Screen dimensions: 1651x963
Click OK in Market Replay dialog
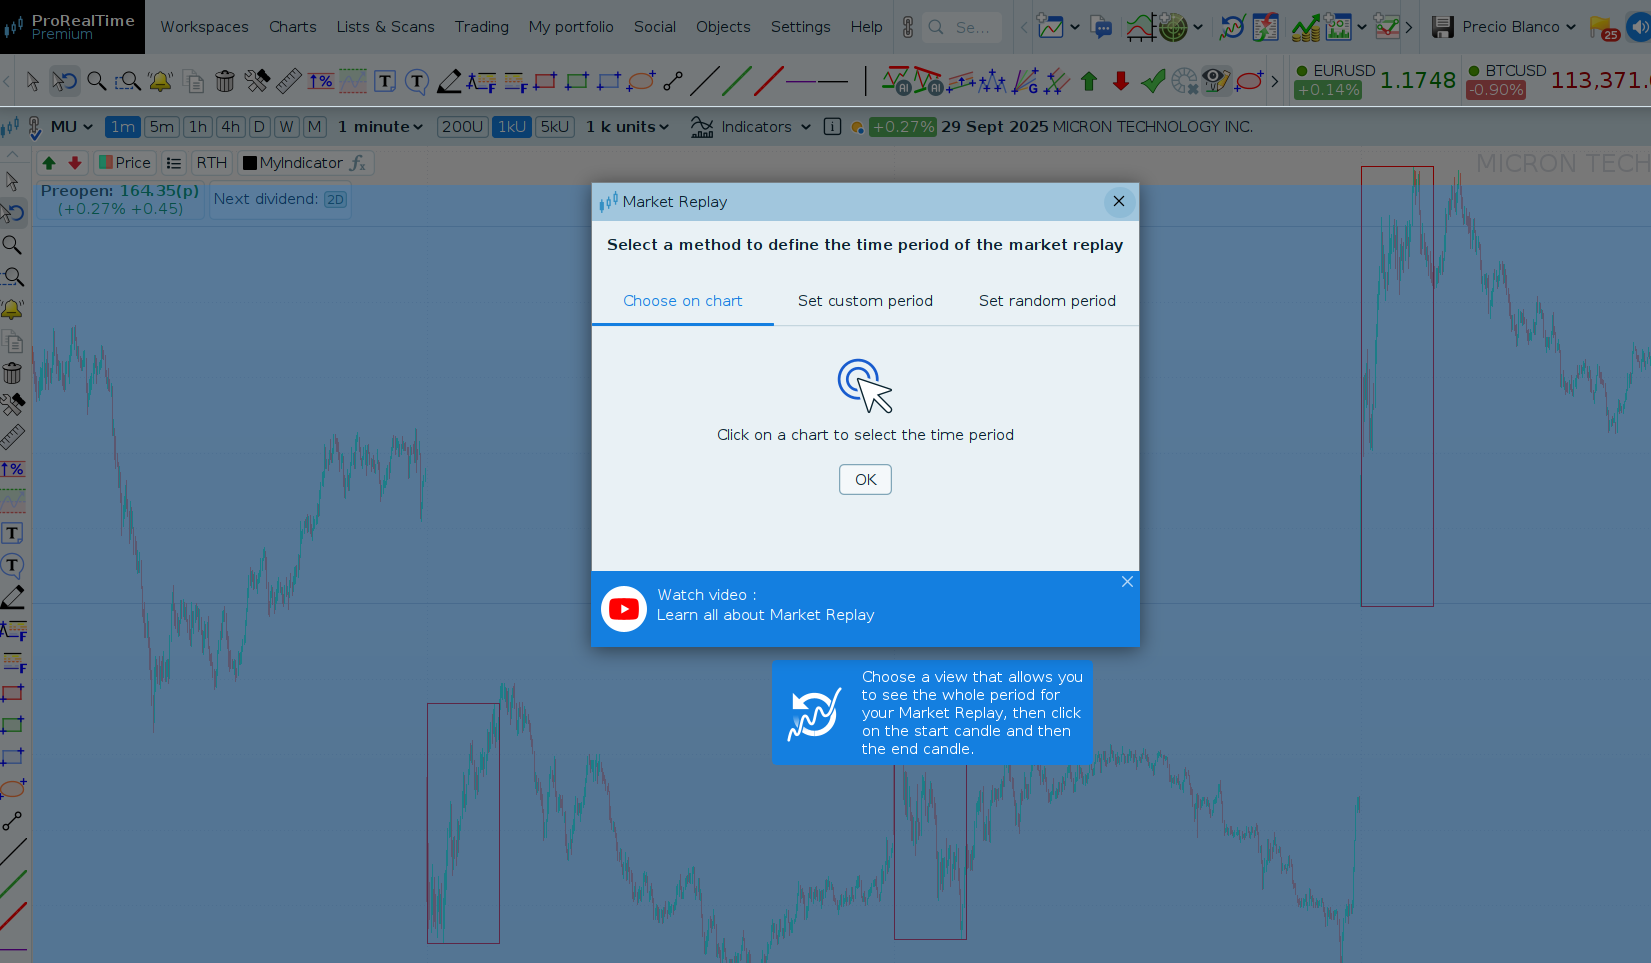click(x=865, y=480)
